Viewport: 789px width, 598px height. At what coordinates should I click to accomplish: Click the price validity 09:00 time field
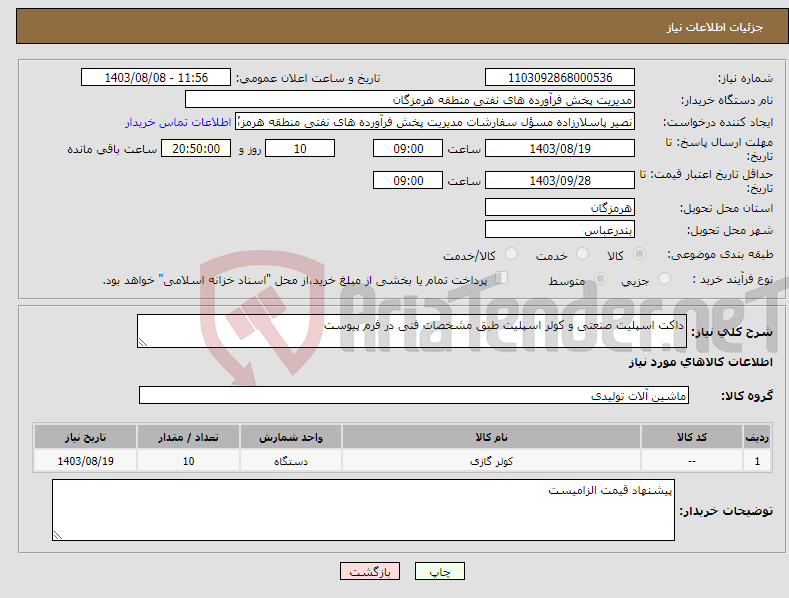[x=408, y=180]
